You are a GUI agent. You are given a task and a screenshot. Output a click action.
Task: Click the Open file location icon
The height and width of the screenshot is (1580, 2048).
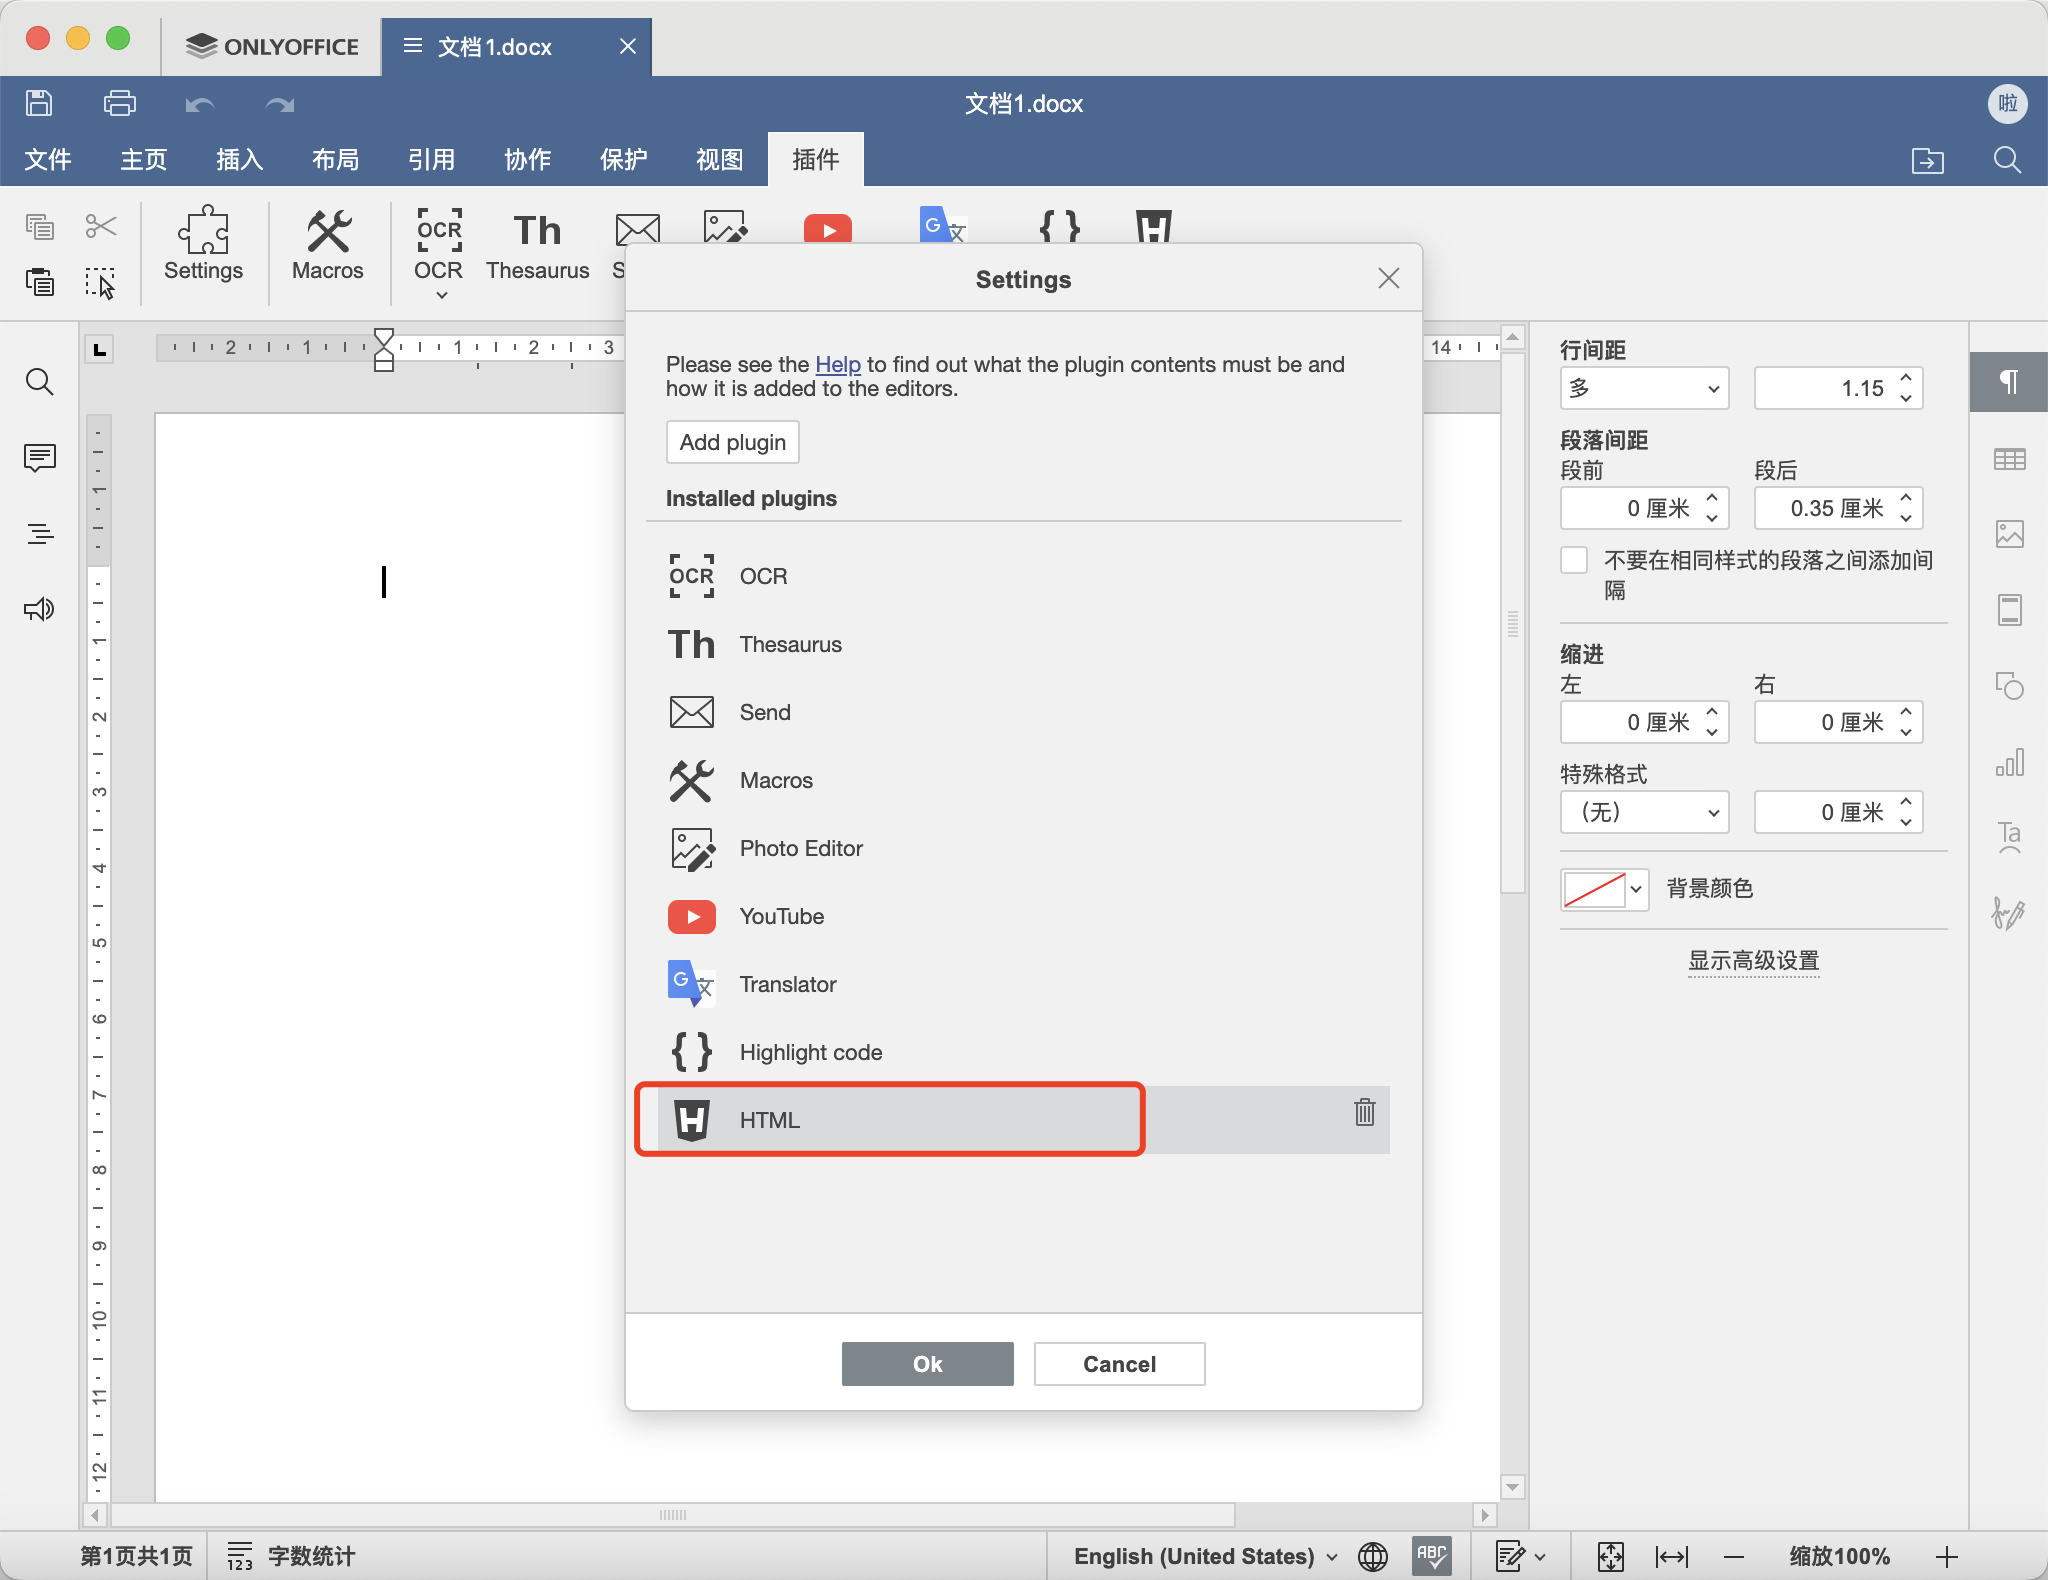point(1927,160)
